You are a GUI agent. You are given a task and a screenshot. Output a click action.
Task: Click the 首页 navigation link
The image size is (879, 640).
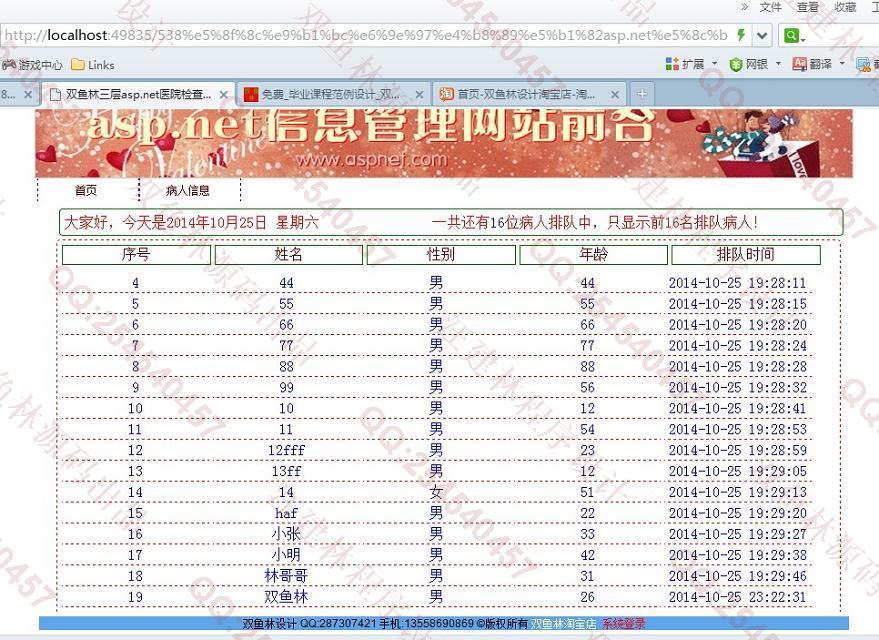86,190
